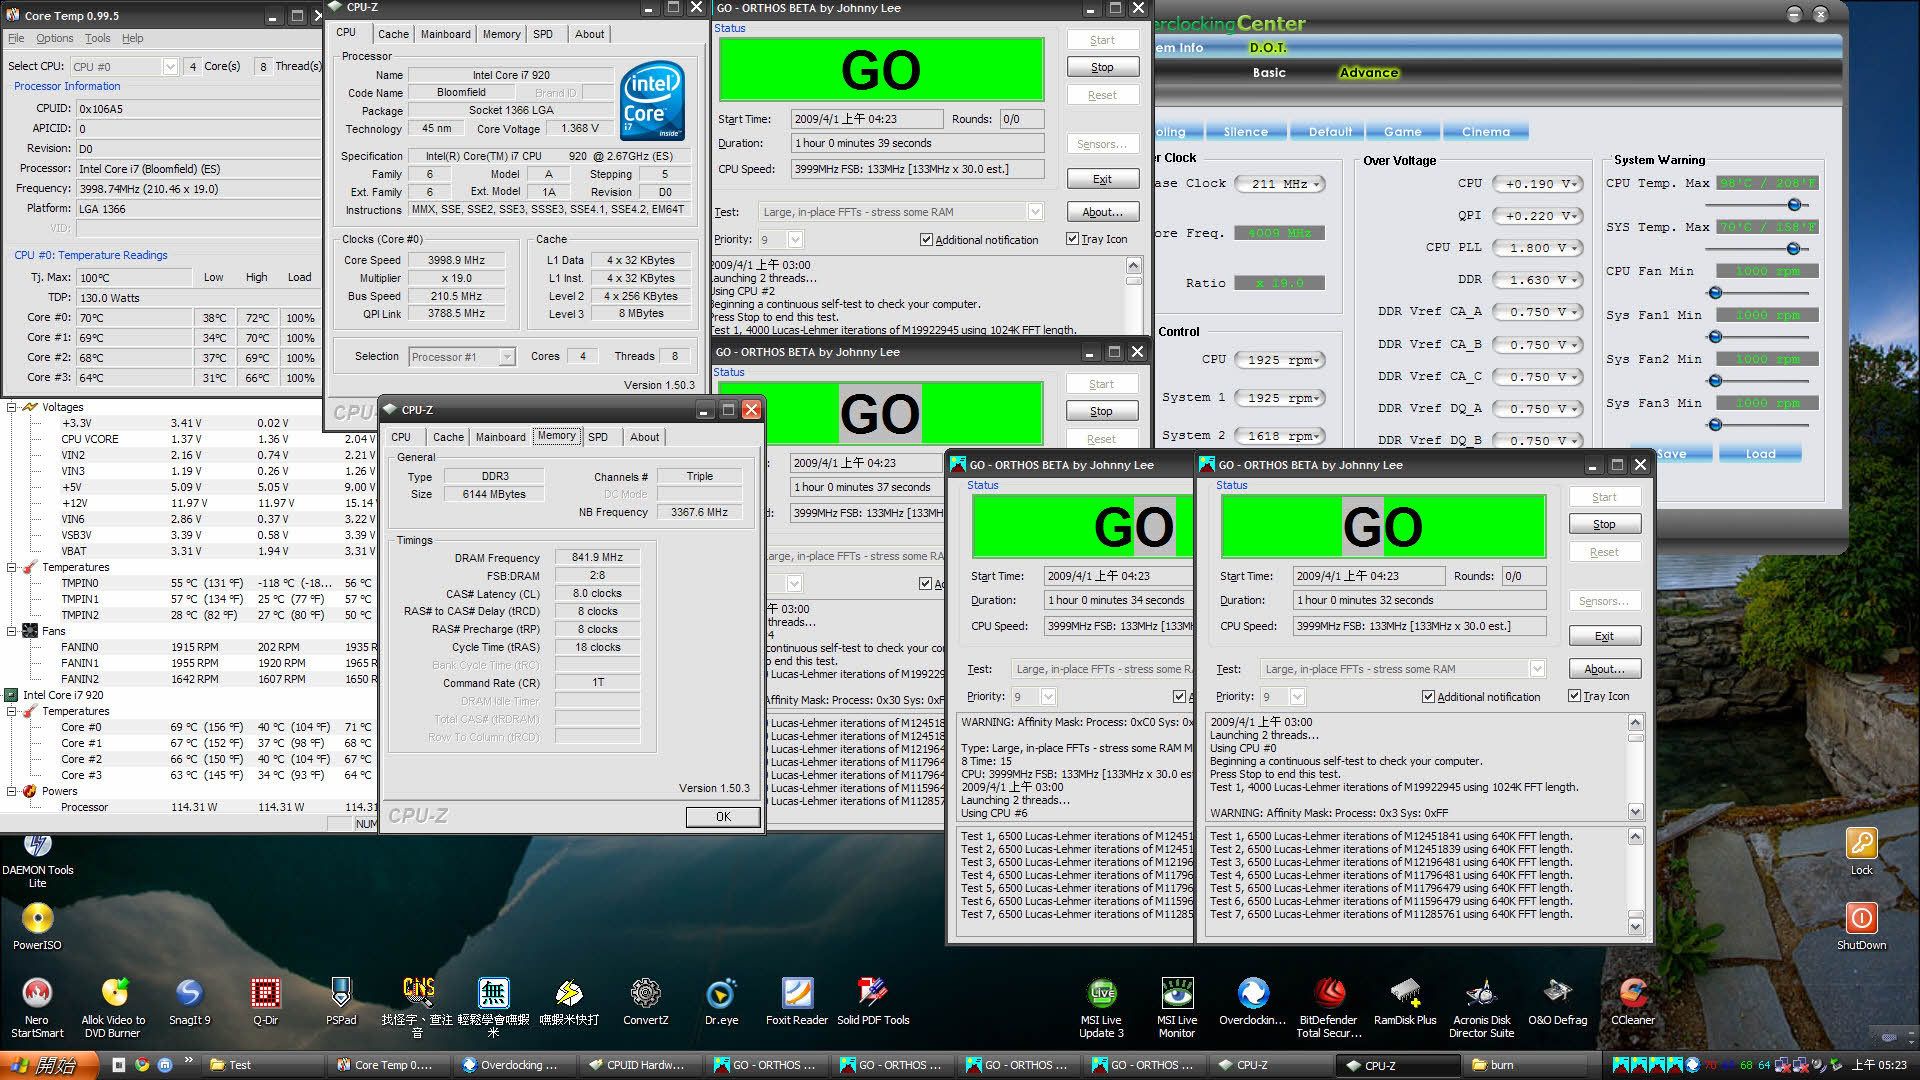Launch BitDefender Total Security icon
Screen dimensions: 1920x1080
click(x=1329, y=1007)
